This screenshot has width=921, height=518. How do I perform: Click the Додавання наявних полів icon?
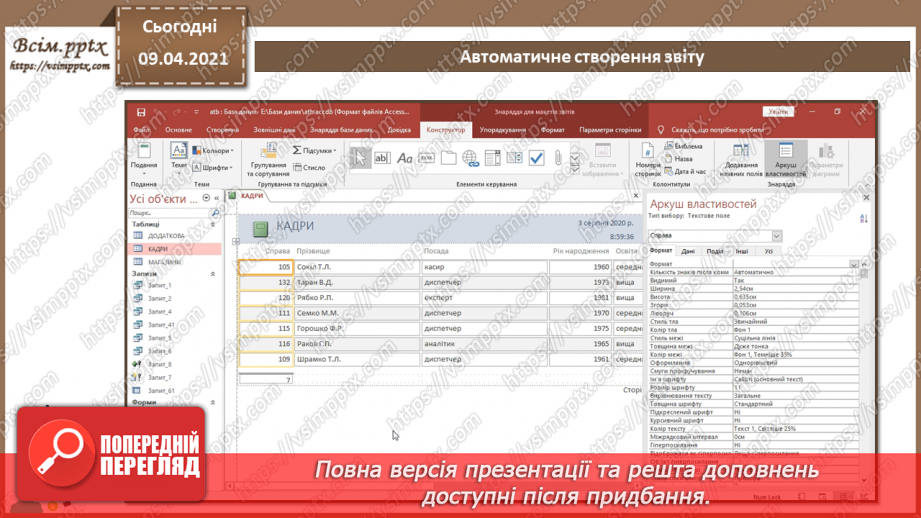click(741, 160)
